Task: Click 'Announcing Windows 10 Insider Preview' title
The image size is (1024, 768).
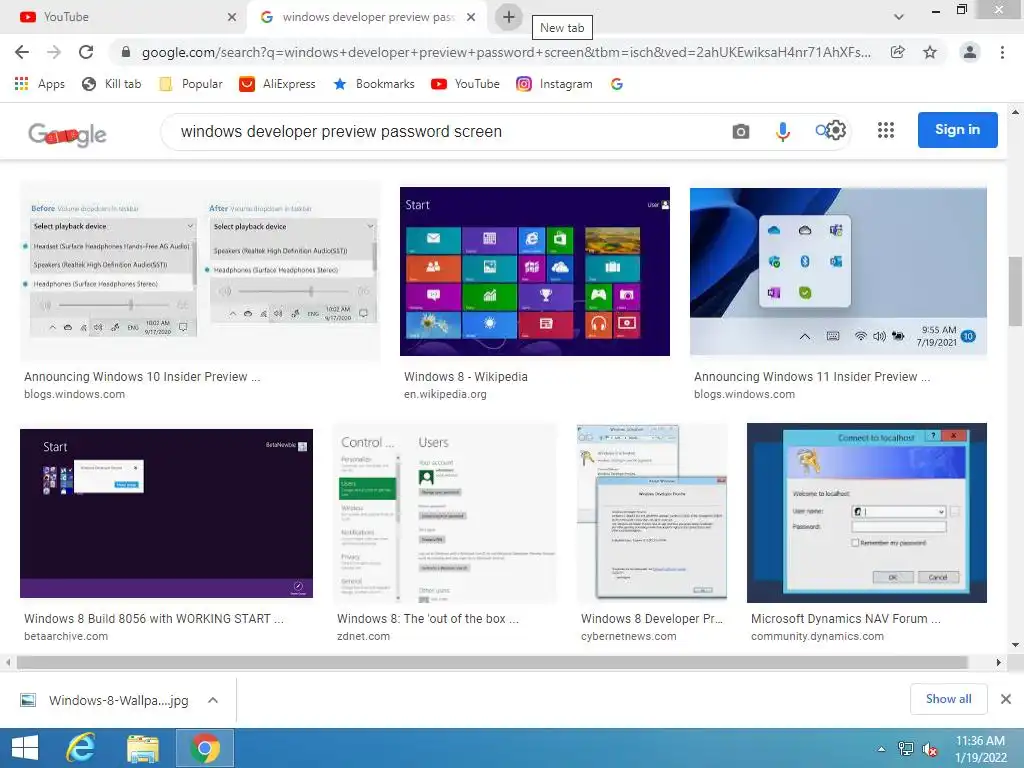Action: point(142,377)
